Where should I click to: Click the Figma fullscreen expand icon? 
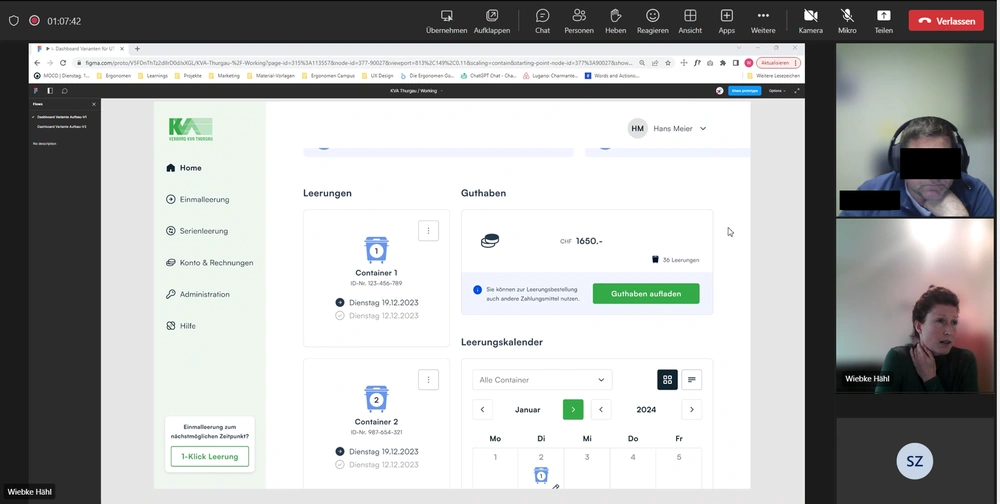(x=797, y=91)
